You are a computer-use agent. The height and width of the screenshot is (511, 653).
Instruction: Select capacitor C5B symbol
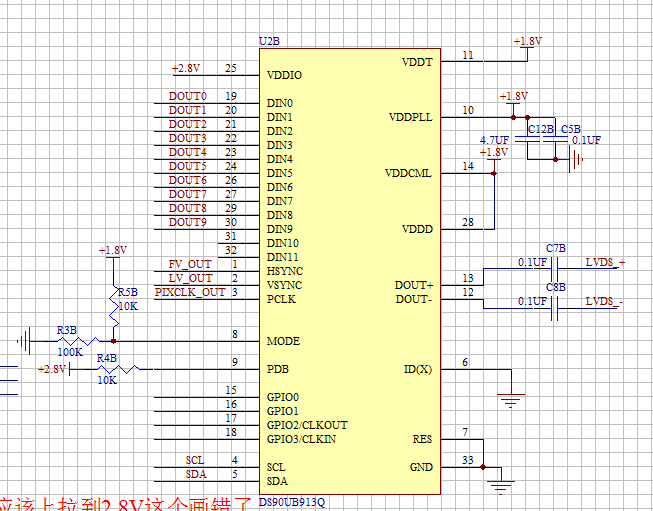click(555, 140)
